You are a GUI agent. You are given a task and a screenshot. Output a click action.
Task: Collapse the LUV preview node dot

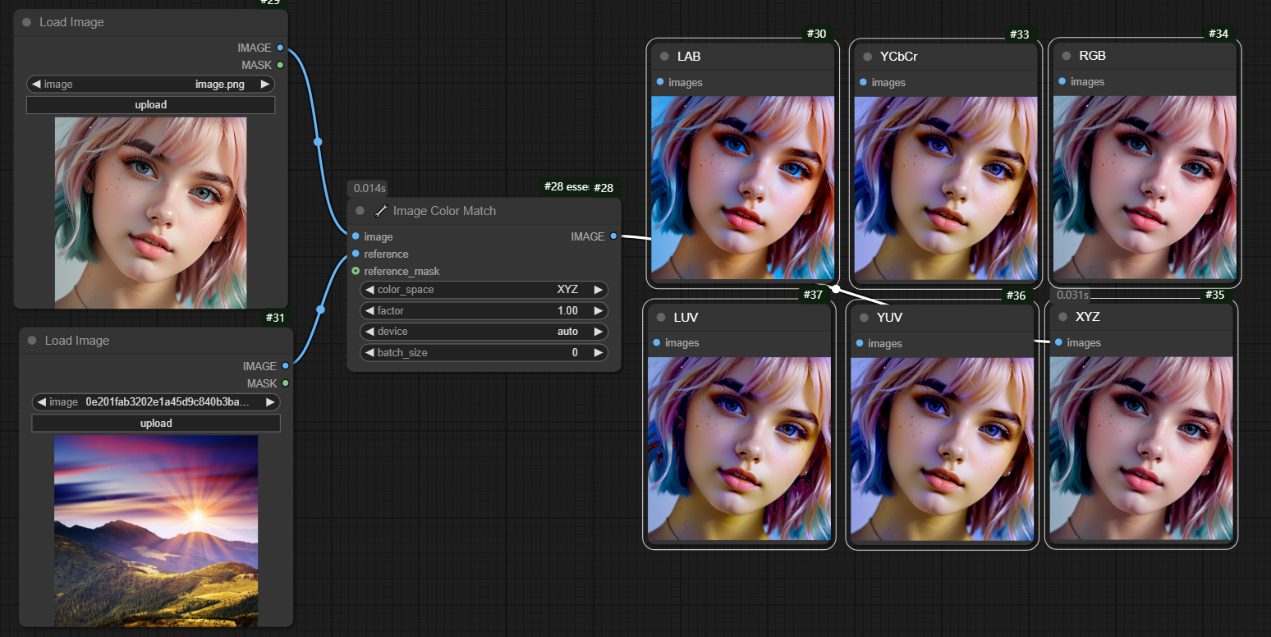tap(659, 317)
